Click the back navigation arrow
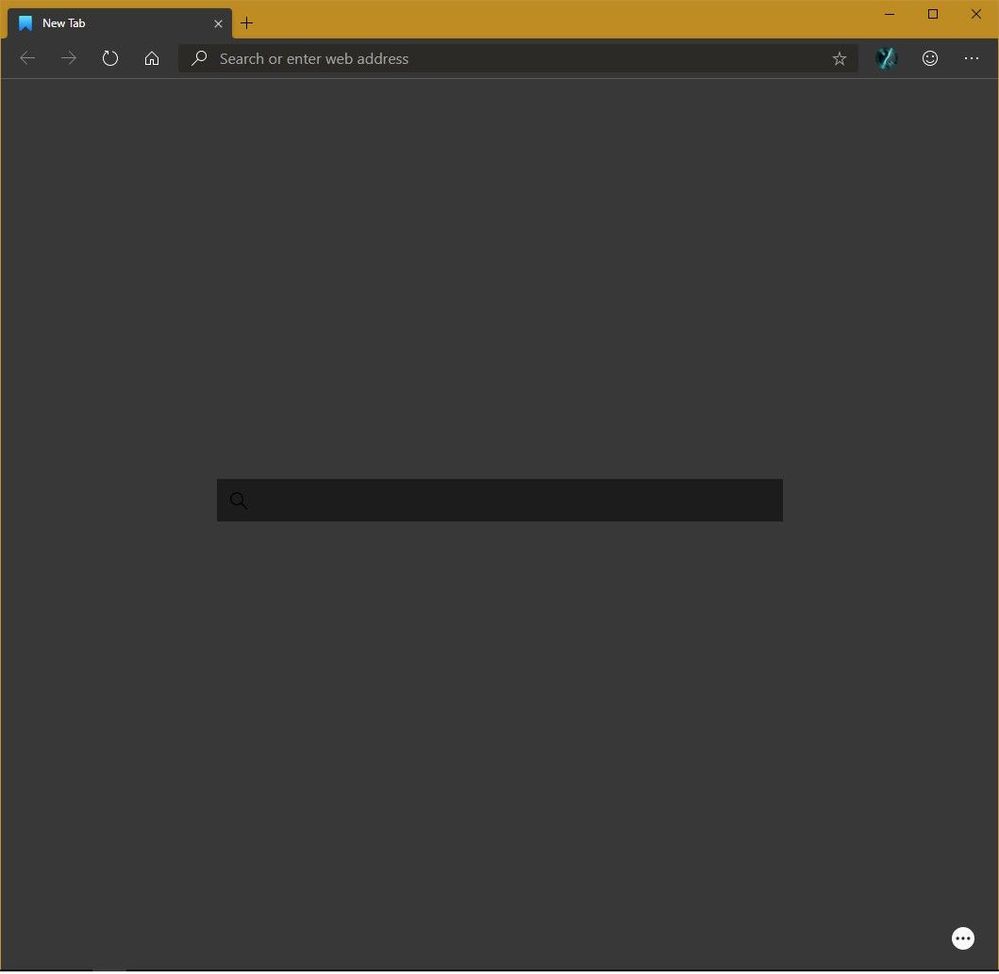 click(x=27, y=59)
